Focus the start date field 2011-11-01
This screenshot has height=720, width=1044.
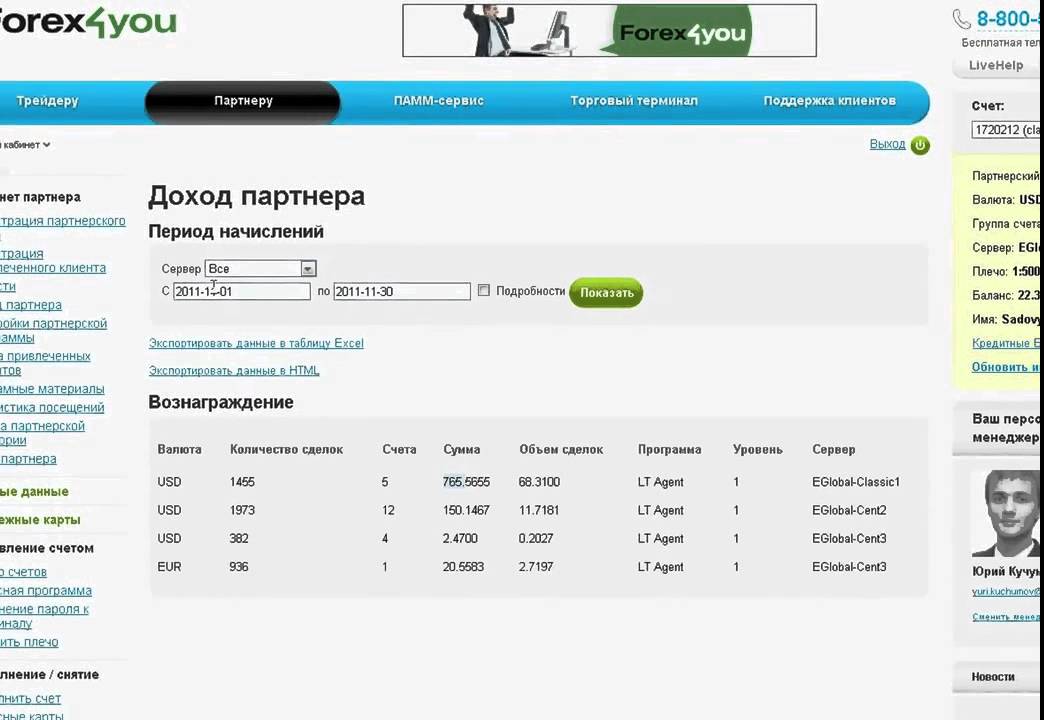pos(242,291)
